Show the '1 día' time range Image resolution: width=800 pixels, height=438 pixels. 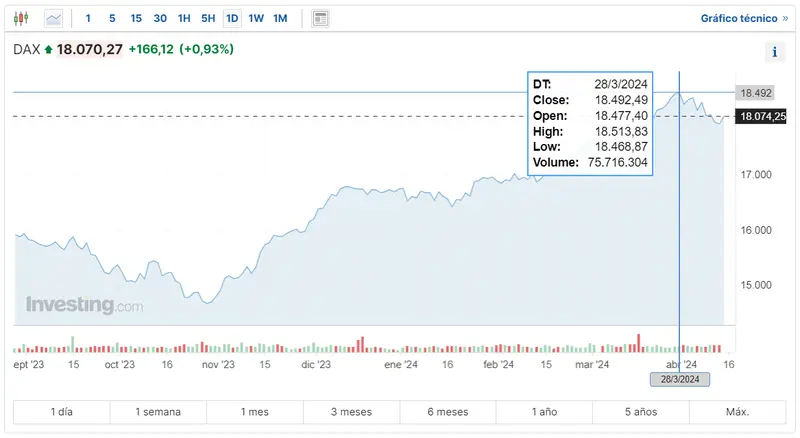pyautogui.click(x=62, y=412)
